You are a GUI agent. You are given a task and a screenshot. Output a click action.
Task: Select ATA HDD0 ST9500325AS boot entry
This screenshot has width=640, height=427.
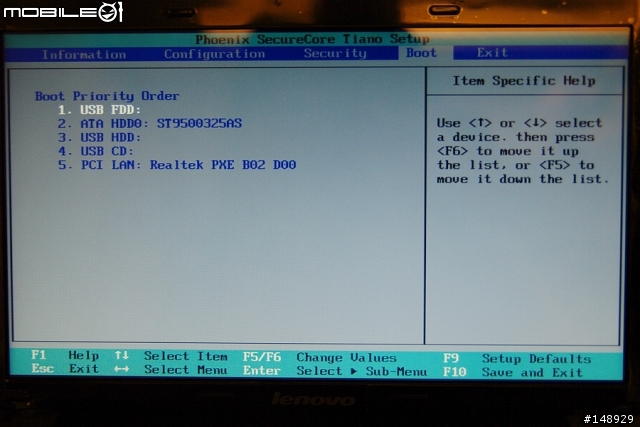pyautogui.click(x=150, y=123)
